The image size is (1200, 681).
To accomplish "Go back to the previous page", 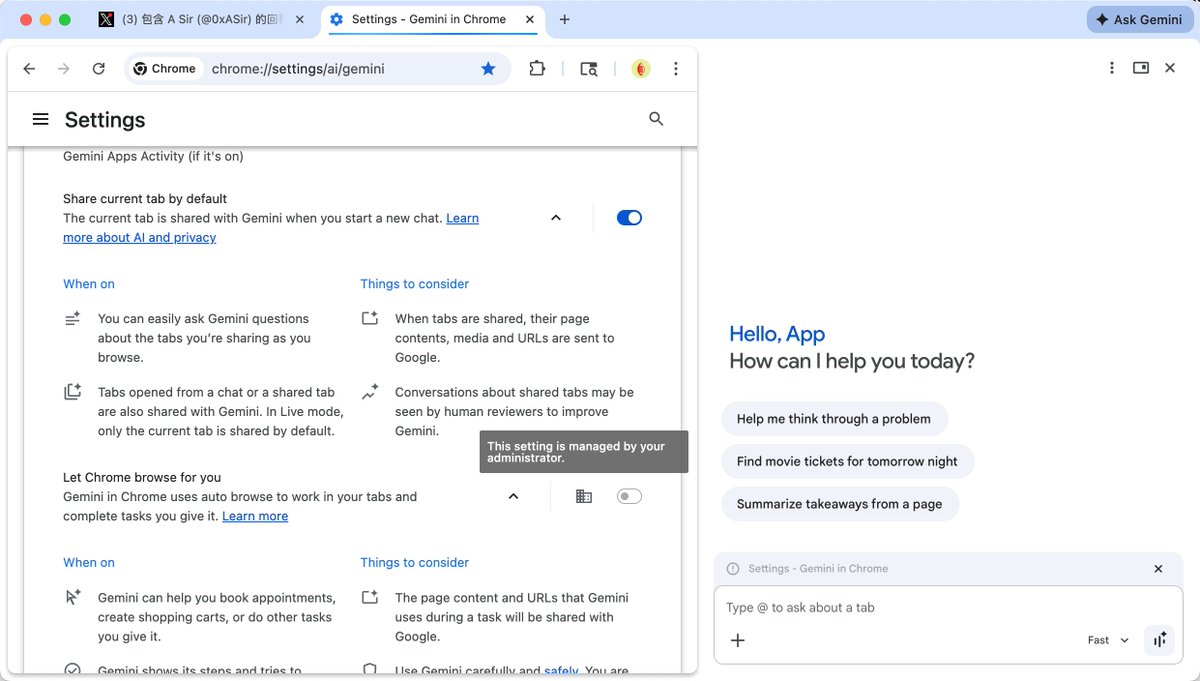I will (x=29, y=69).
